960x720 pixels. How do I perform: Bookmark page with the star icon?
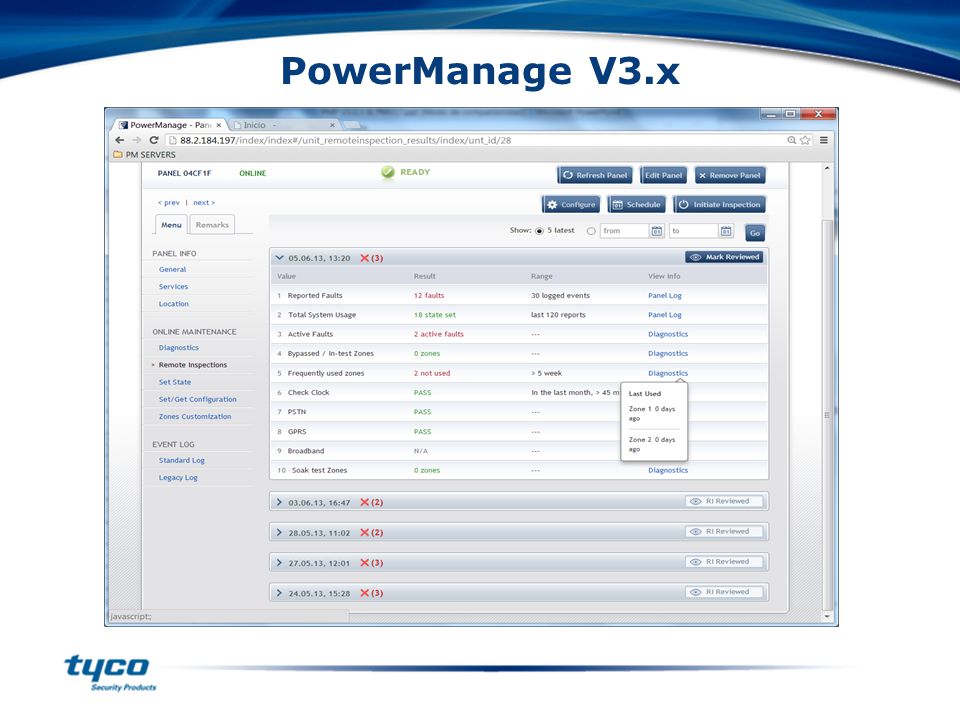805,140
